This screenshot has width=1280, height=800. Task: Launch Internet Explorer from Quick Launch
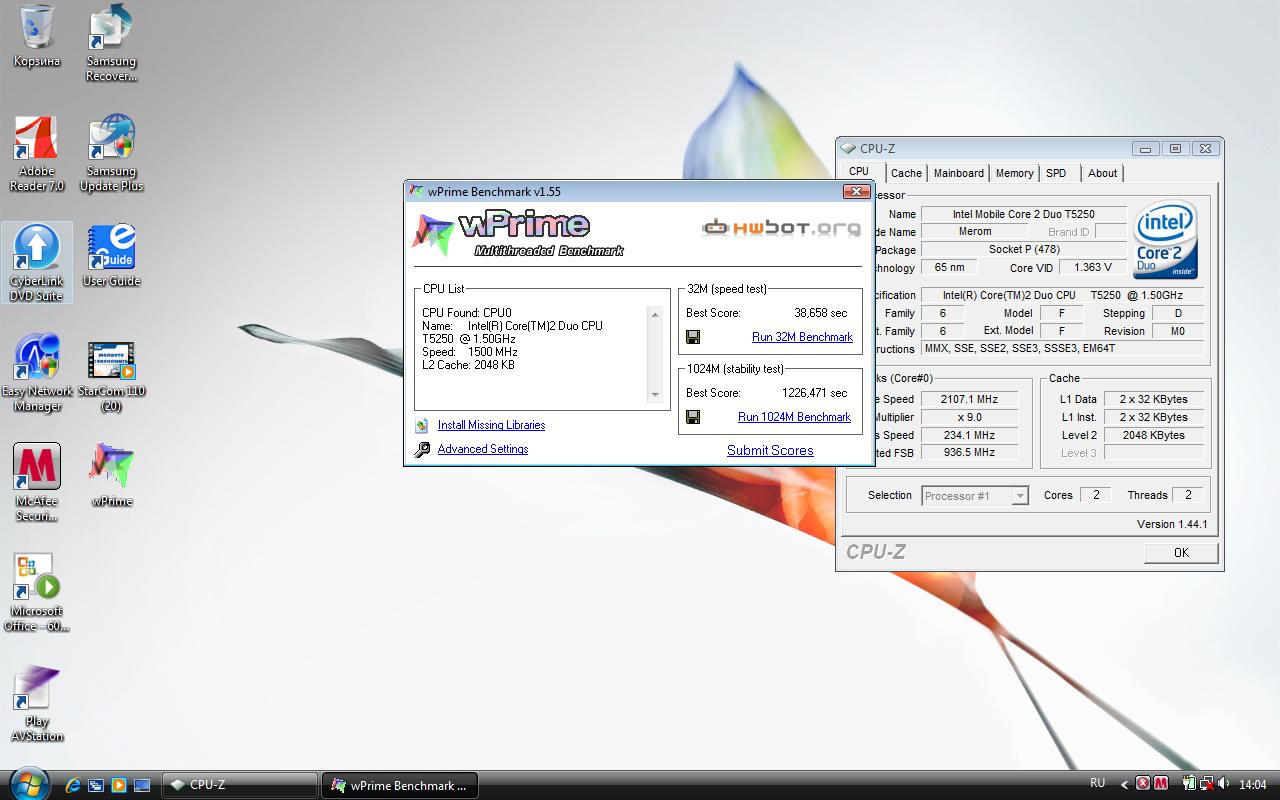pos(73,785)
